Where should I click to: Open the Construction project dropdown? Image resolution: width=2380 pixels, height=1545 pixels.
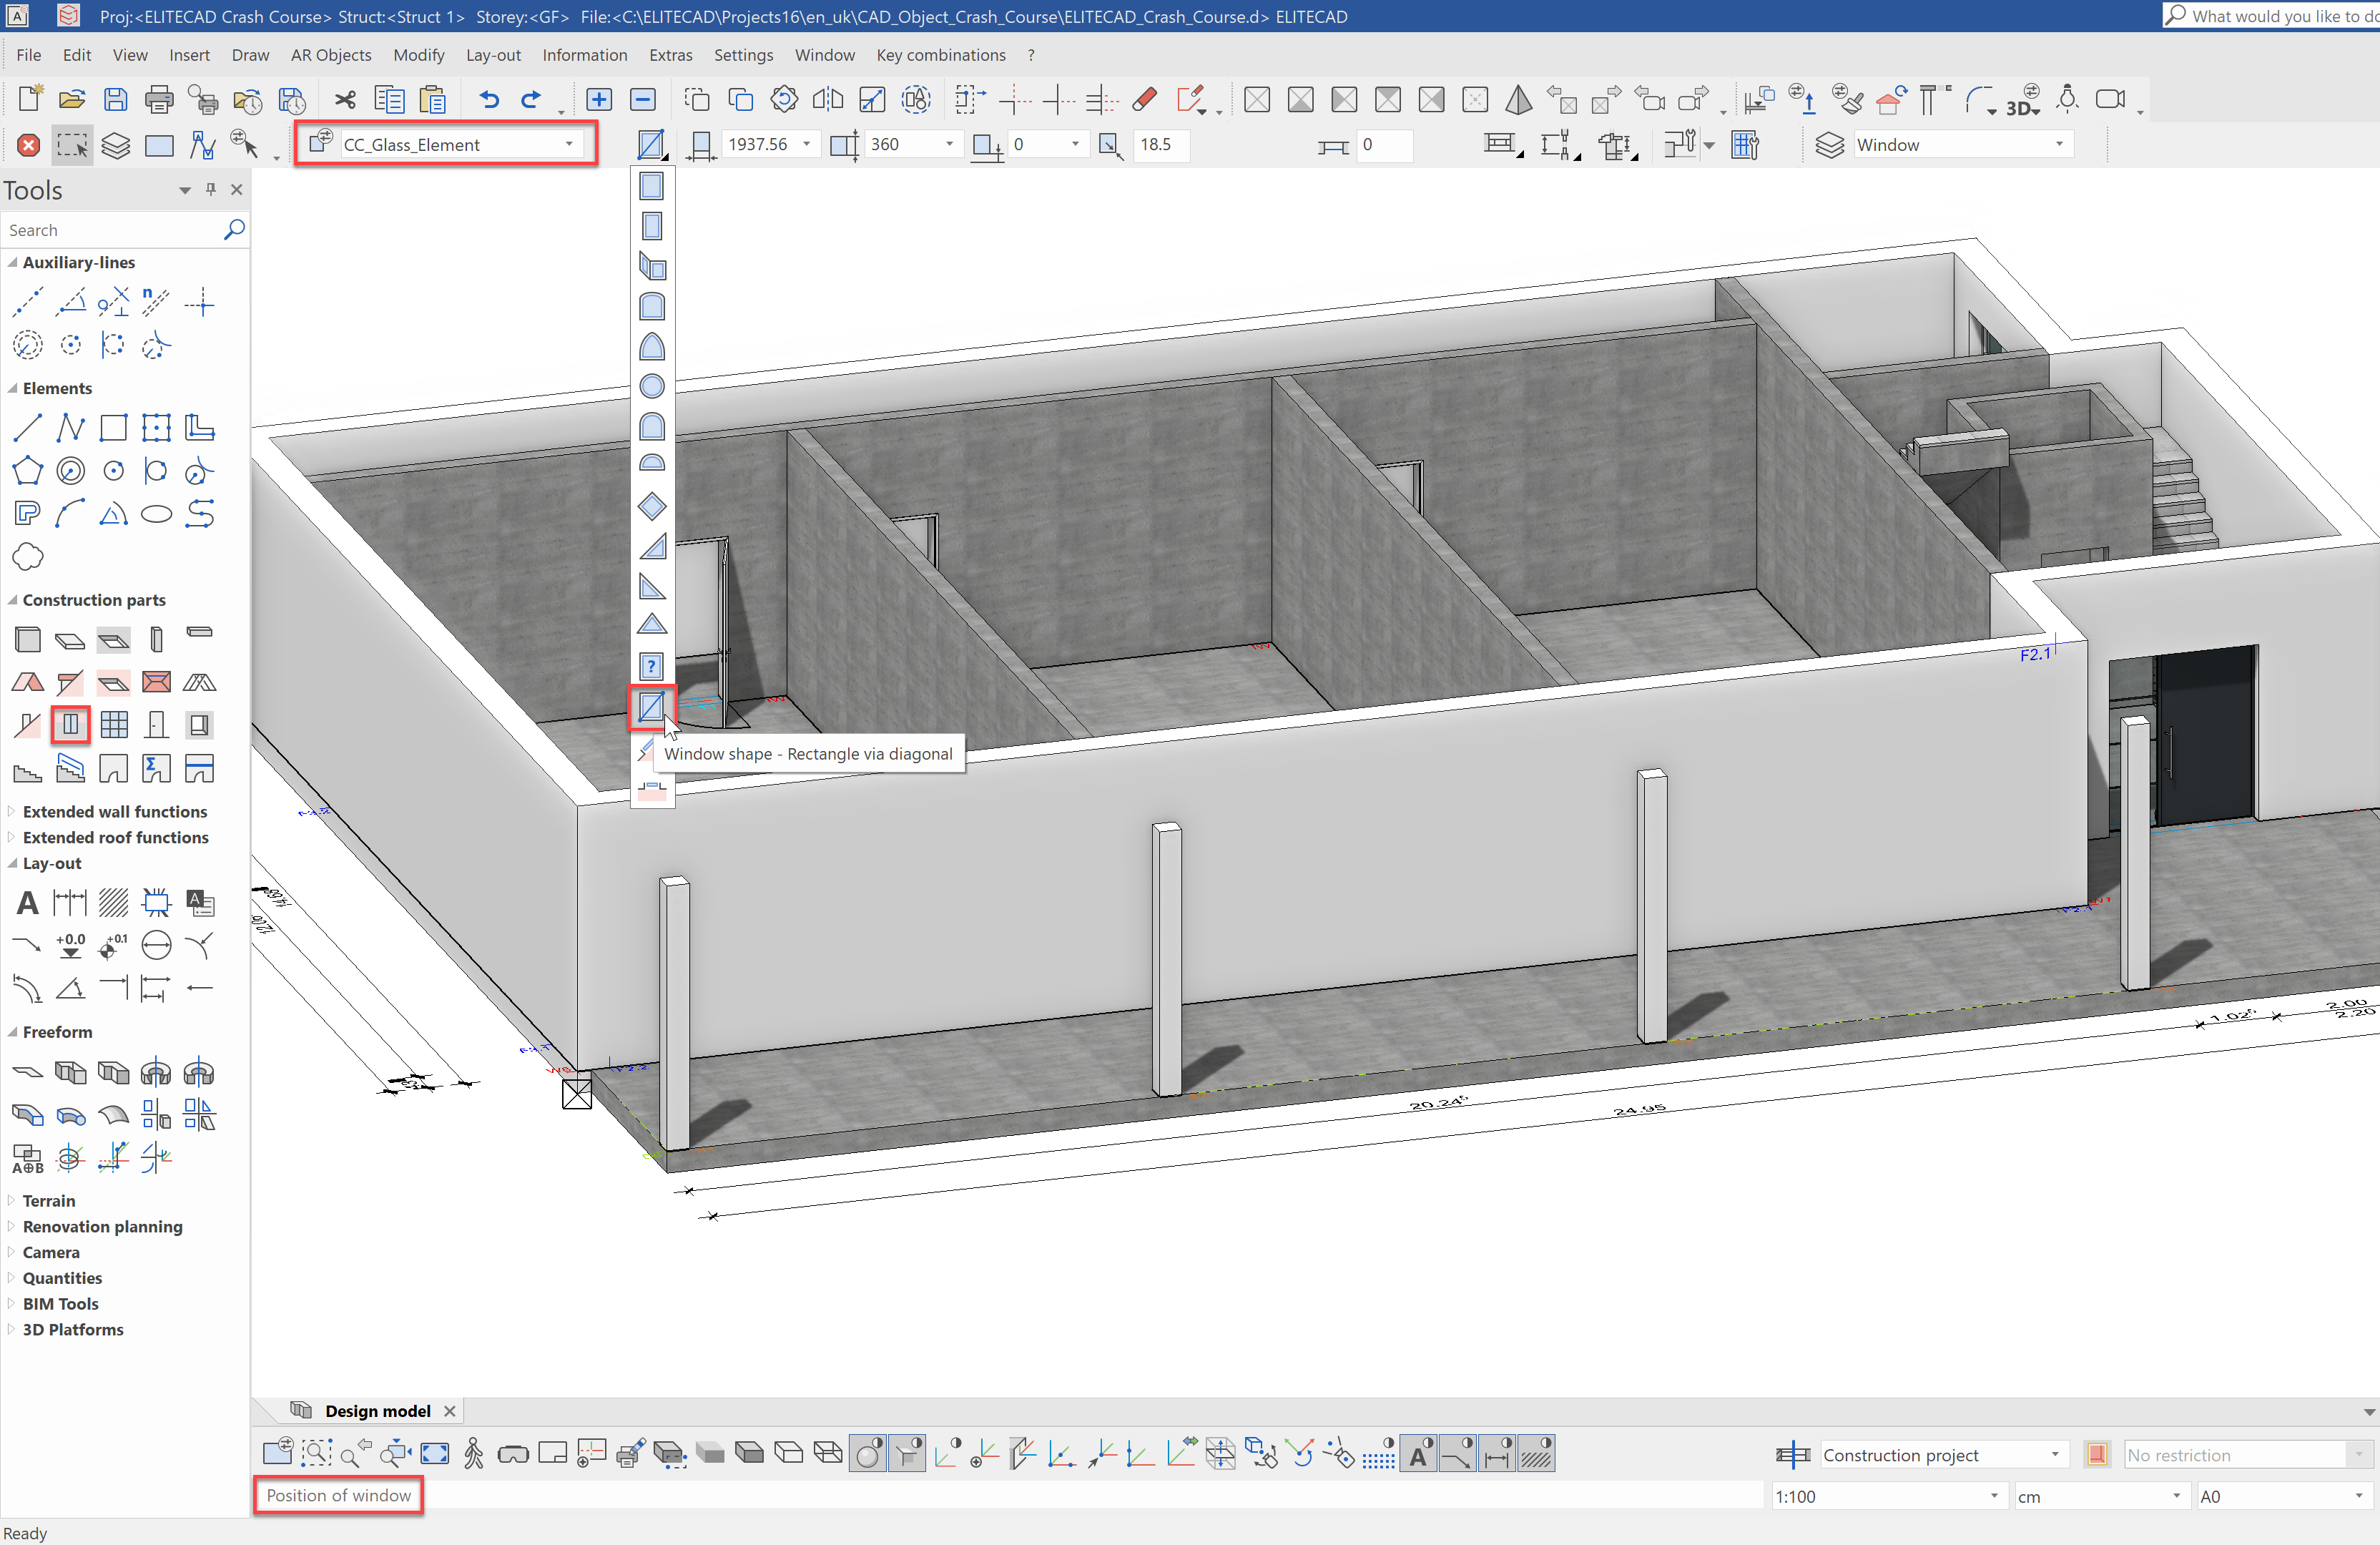2055,1455
